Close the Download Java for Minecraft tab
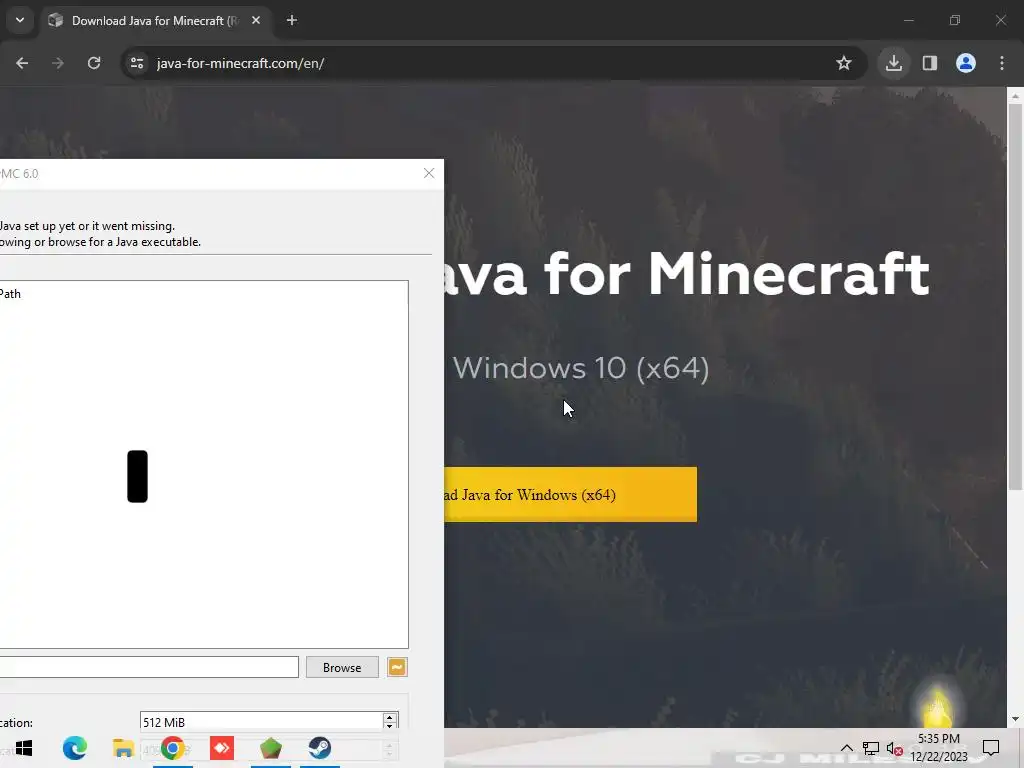This screenshot has height=768, width=1024. (256, 21)
